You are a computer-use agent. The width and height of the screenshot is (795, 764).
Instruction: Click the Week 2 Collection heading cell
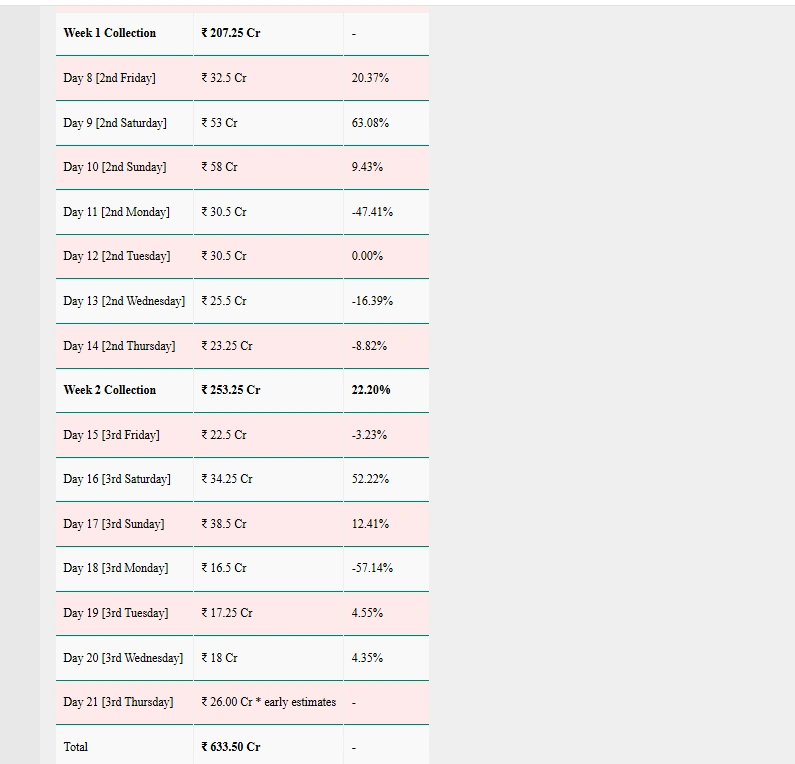coord(110,390)
